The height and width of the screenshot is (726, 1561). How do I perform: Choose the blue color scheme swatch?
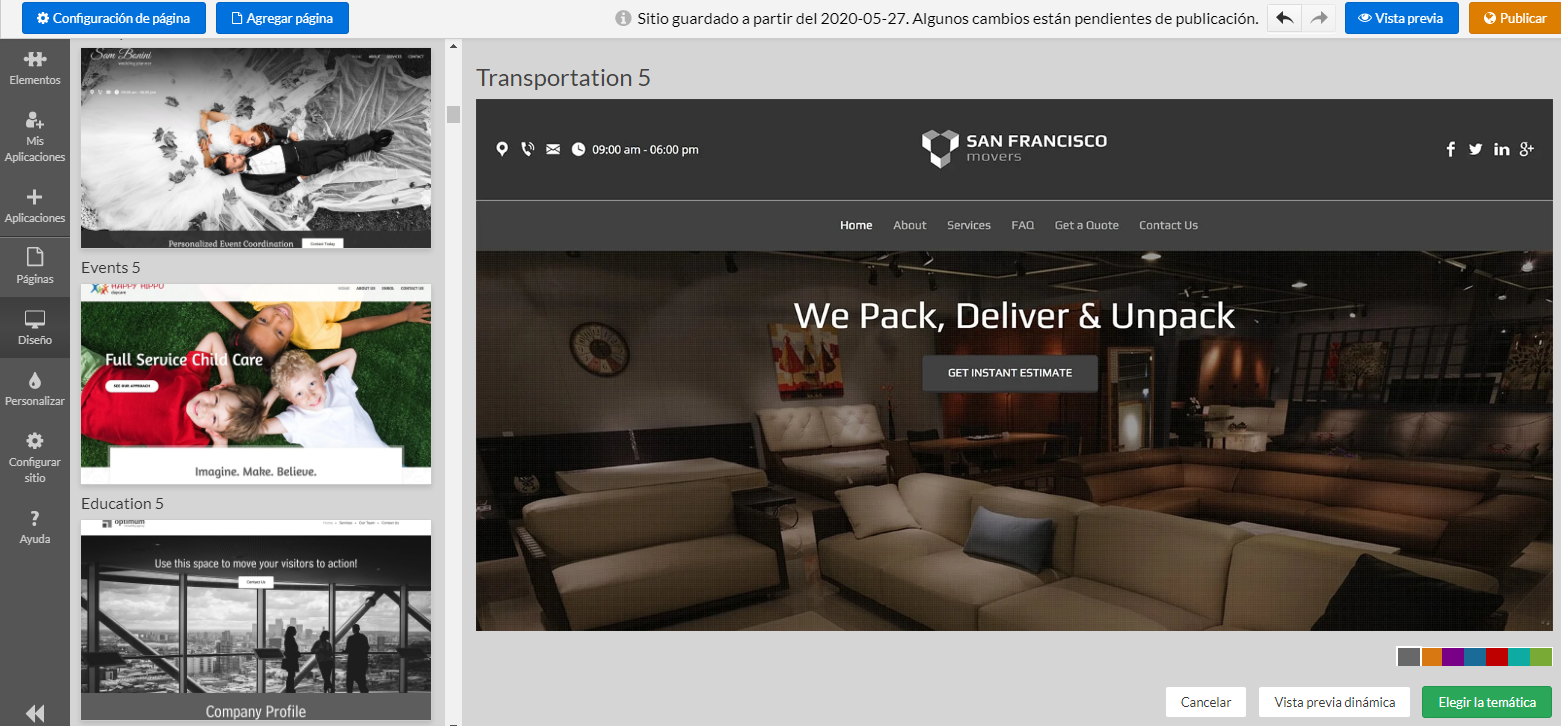1475,657
